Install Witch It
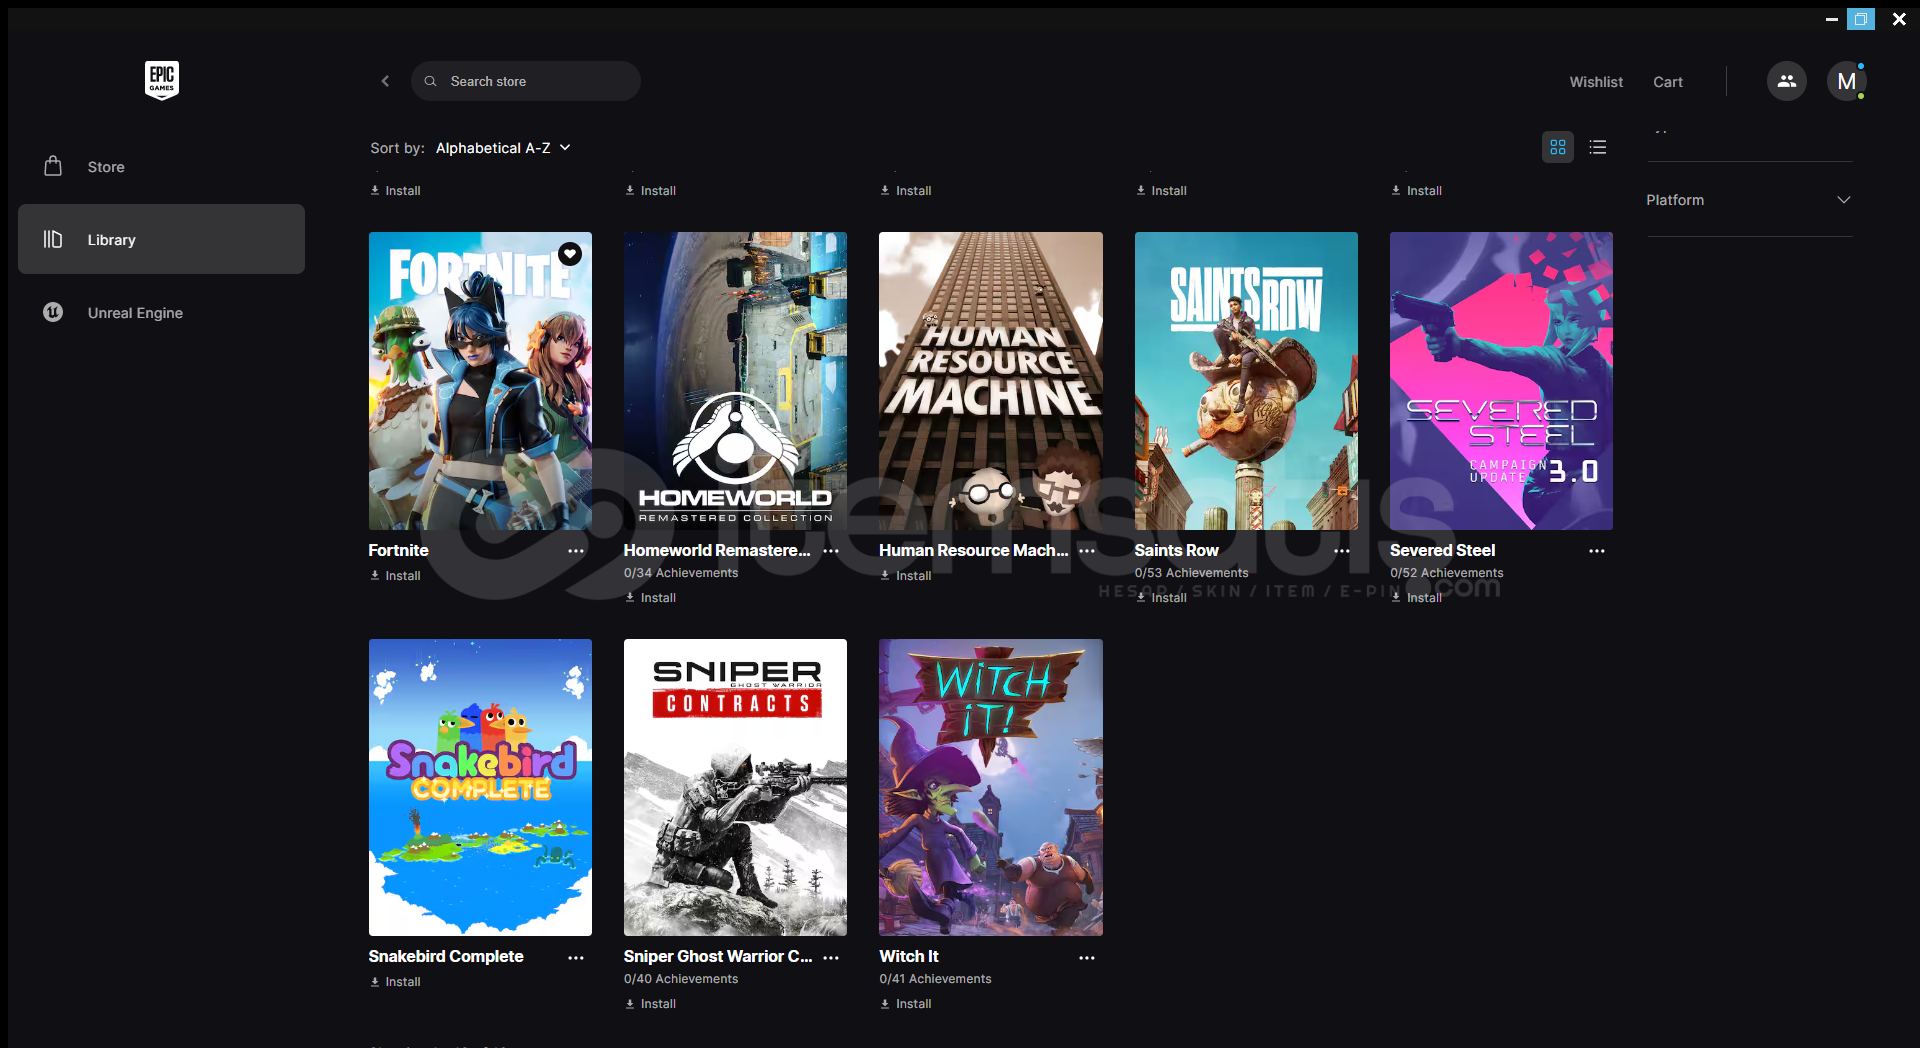 906,1004
